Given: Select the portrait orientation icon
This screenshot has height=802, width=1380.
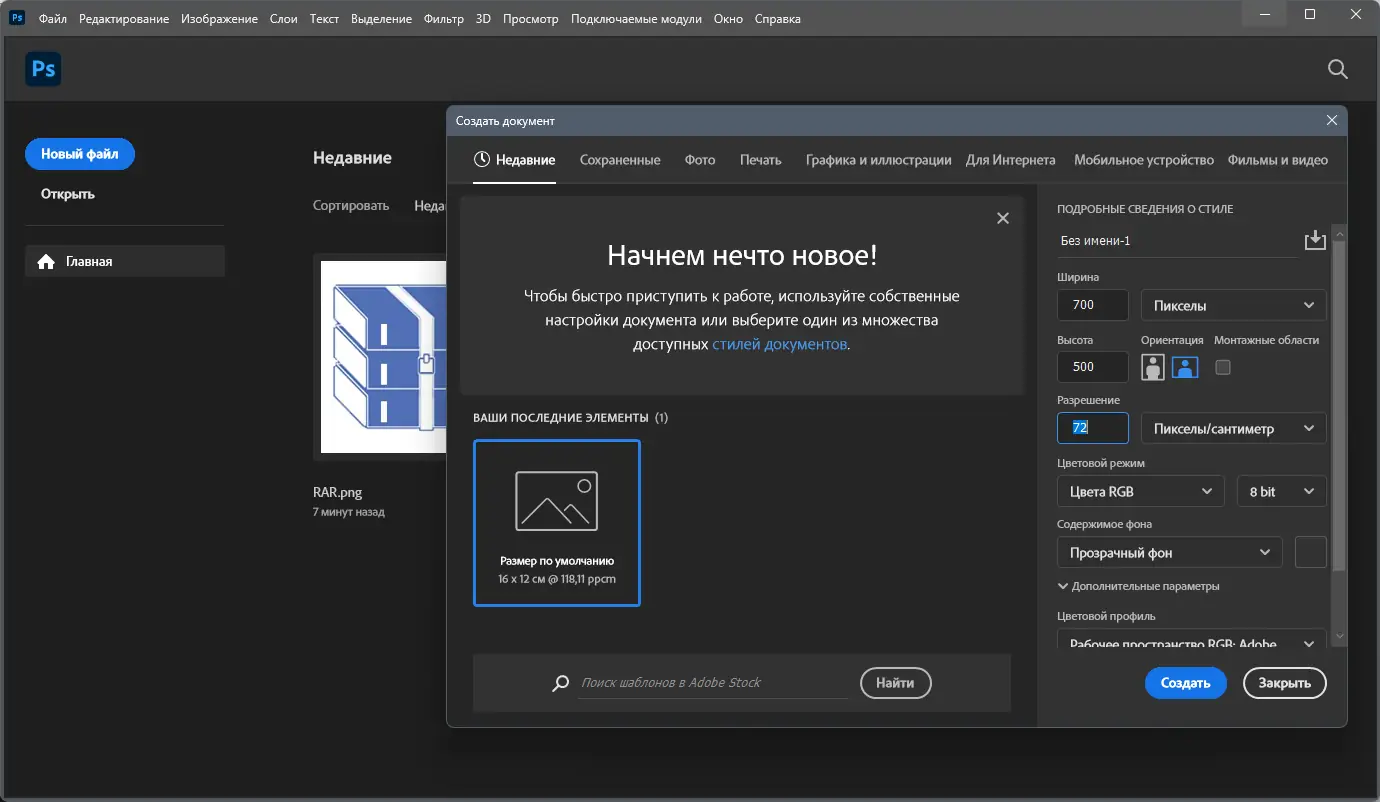Looking at the screenshot, I should [x=1152, y=367].
